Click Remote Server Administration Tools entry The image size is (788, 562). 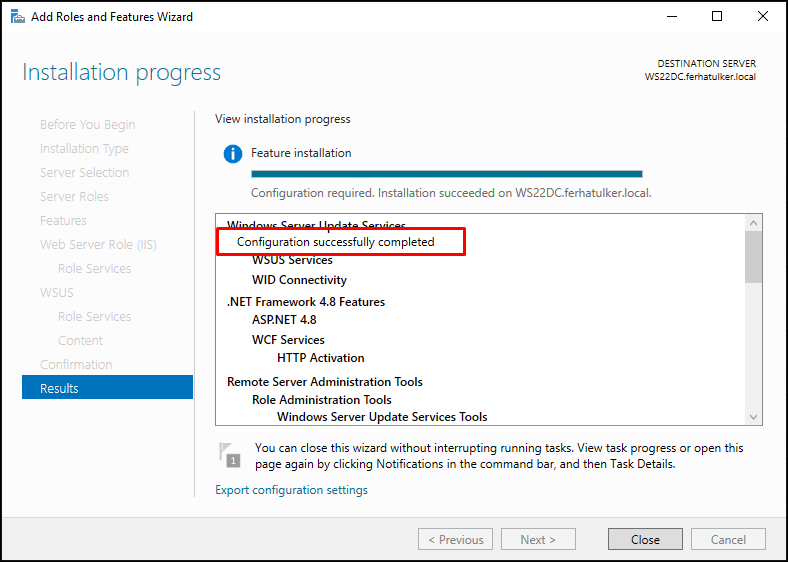(325, 382)
